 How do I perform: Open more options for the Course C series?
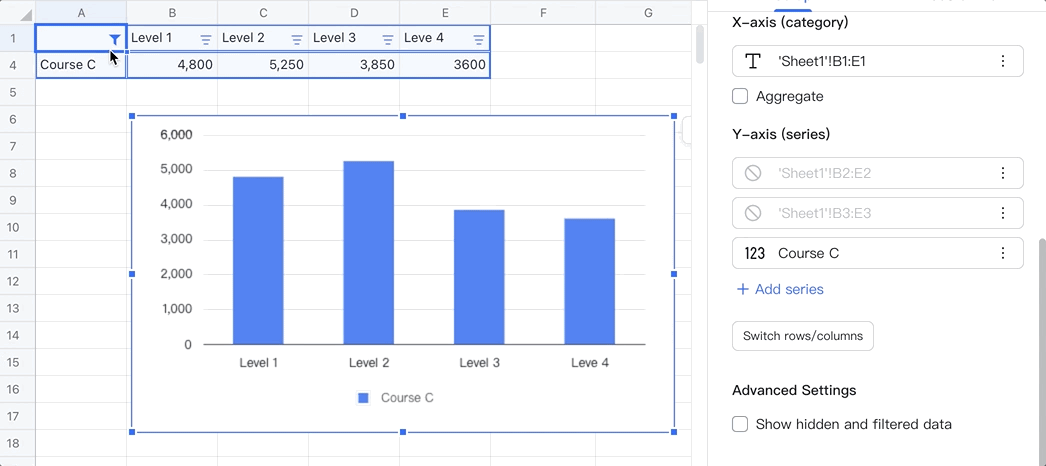(1002, 253)
